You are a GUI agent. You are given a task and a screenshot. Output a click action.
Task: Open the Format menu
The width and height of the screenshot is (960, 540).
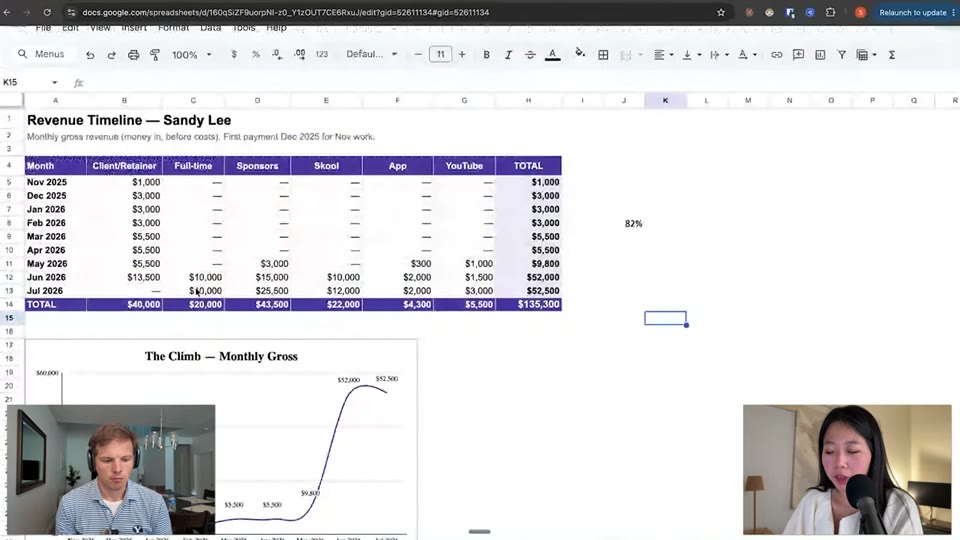pyautogui.click(x=173, y=28)
